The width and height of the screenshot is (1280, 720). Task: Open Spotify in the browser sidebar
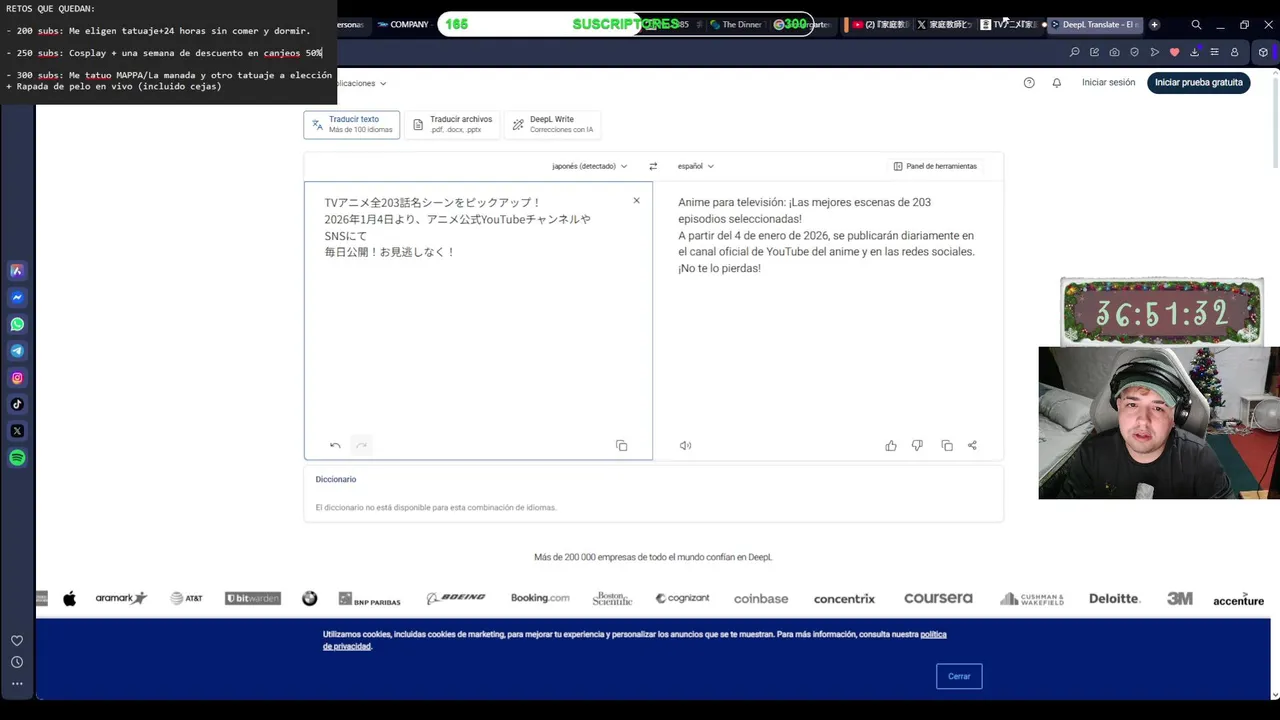tap(17, 458)
